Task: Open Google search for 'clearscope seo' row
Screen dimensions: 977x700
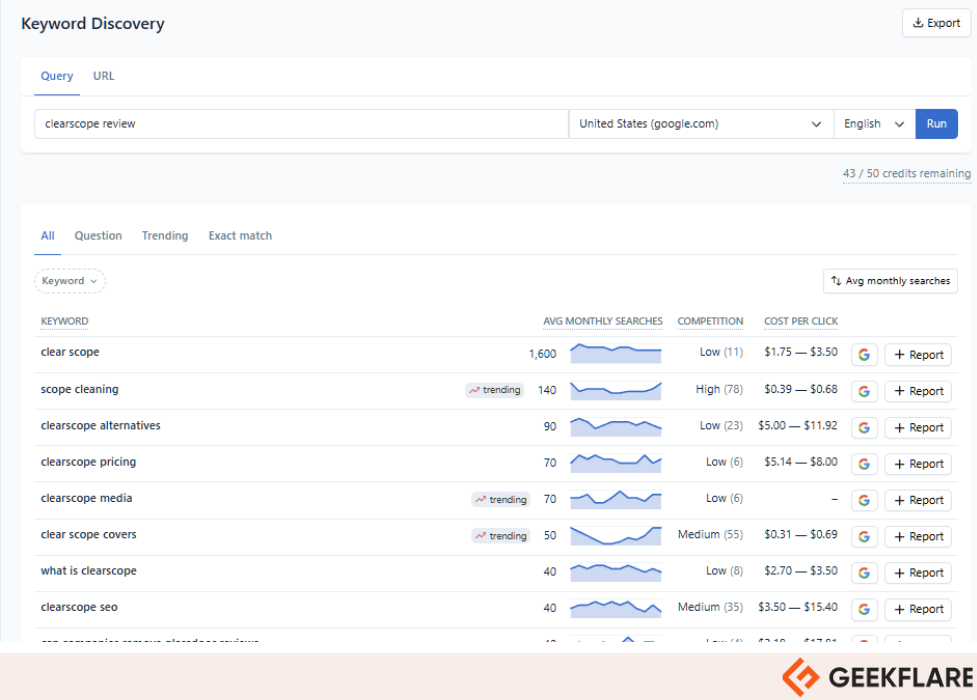Action: pos(864,609)
